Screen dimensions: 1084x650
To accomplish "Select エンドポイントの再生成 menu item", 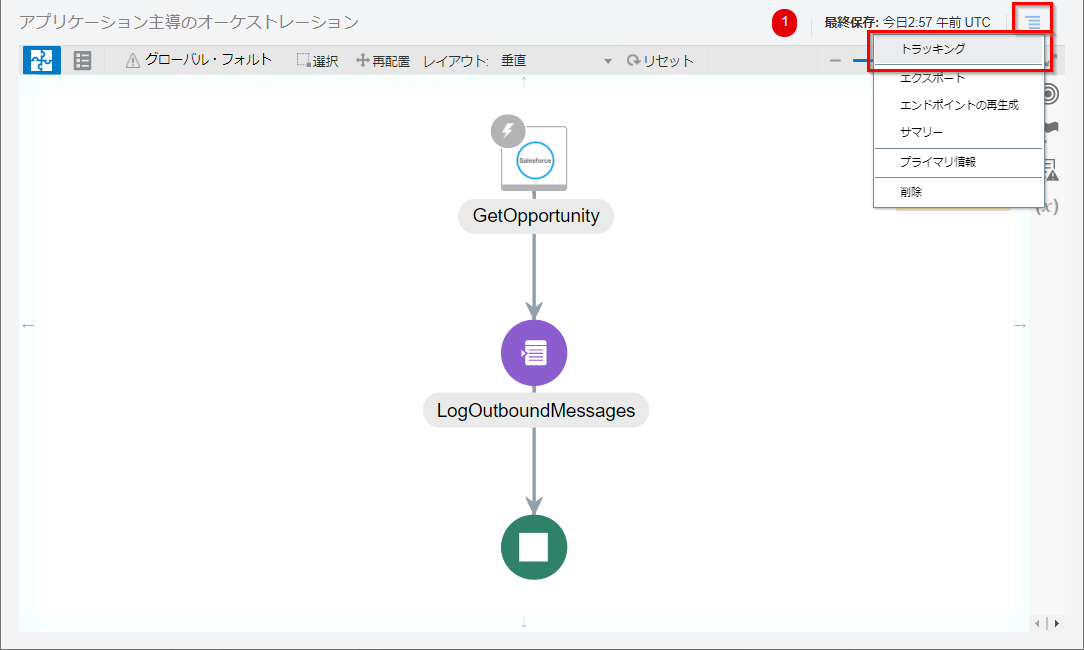I will point(958,105).
